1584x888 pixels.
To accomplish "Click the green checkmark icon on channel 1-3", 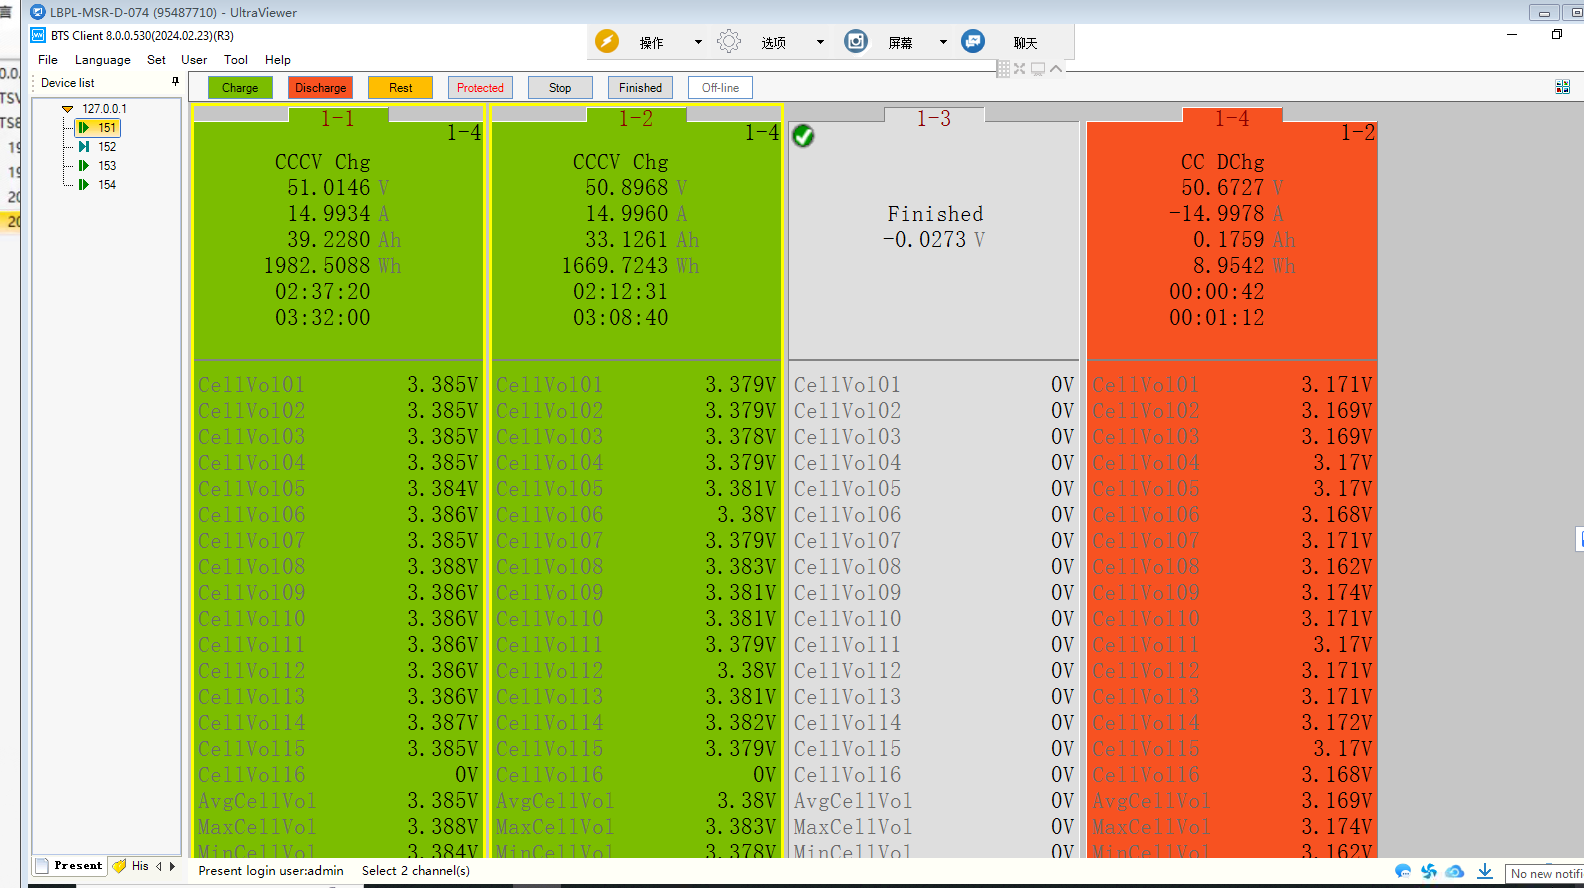I will [803, 136].
